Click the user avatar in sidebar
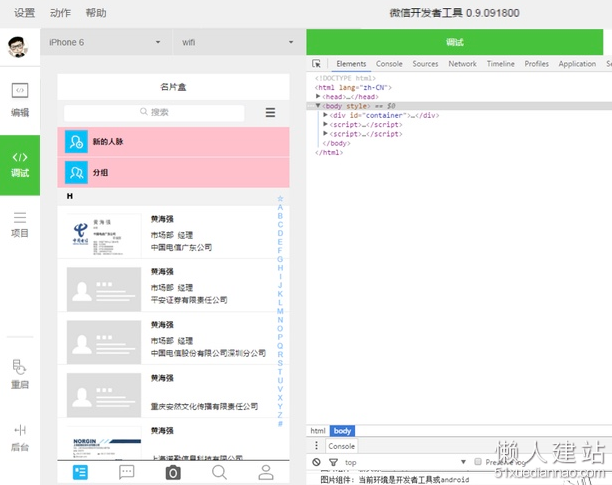Screen dimensions: 612x485 (x=18, y=47)
